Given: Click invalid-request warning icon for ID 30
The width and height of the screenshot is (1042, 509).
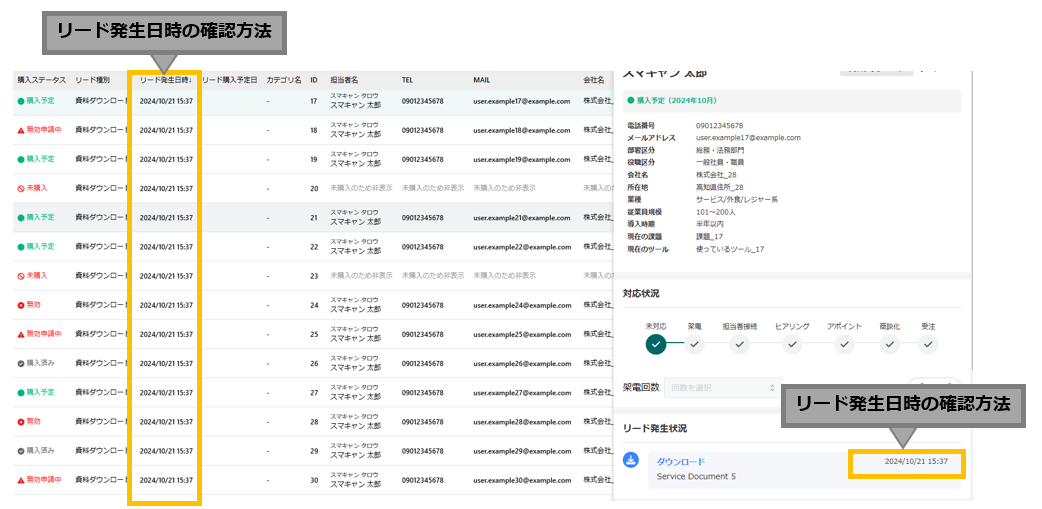Looking at the screenshot, I should click(x=21, y=480).
